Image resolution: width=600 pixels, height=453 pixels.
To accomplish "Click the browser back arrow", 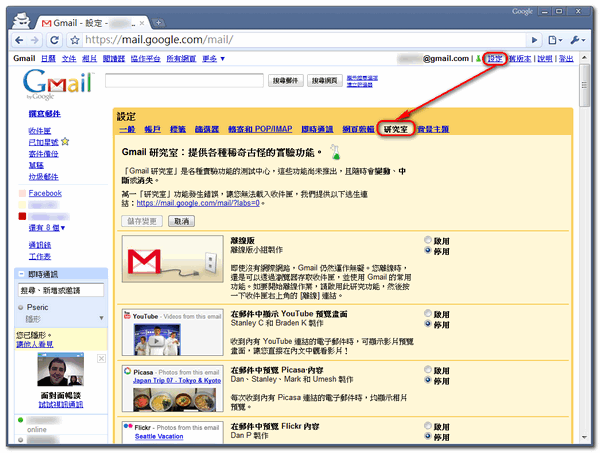I will (x=19, y=40).
